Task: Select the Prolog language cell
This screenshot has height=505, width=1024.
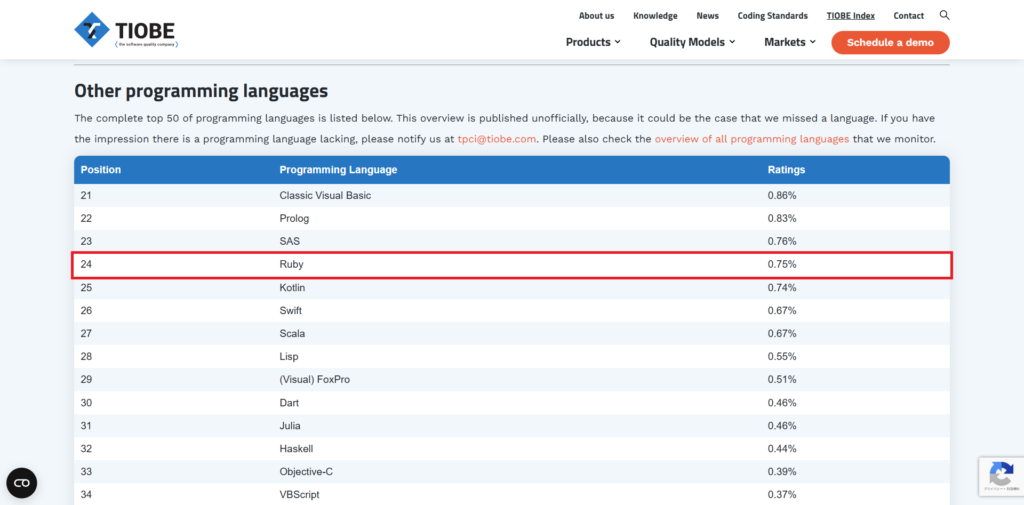Action: tap(294, 218)
